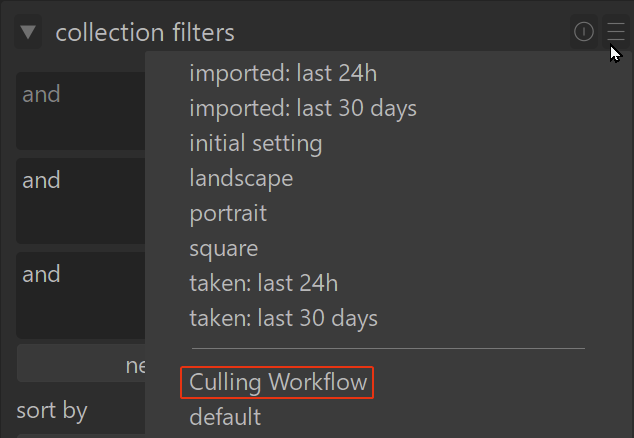Screen dimensions: 634x438
Task: Toggle the second 'and' filter operator
Action: click(41, 181)
